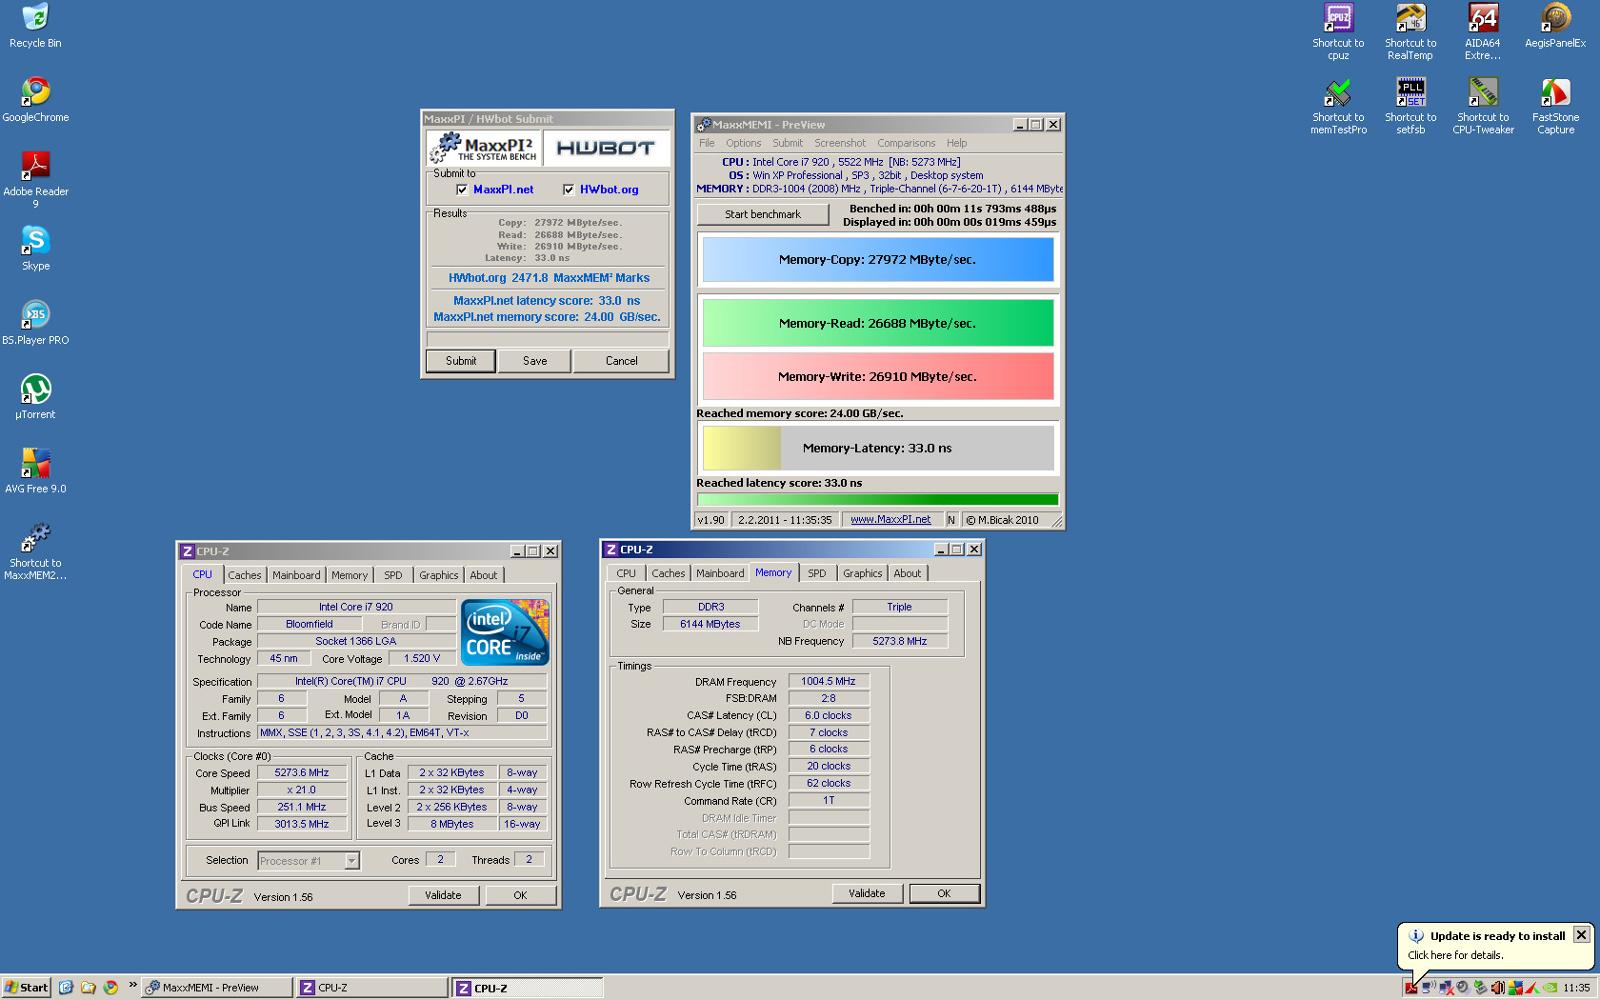Viewport: 1600px width, 1000px height.
Task: Switch to About tab in left CPU-Z
Action: [483, 575]
